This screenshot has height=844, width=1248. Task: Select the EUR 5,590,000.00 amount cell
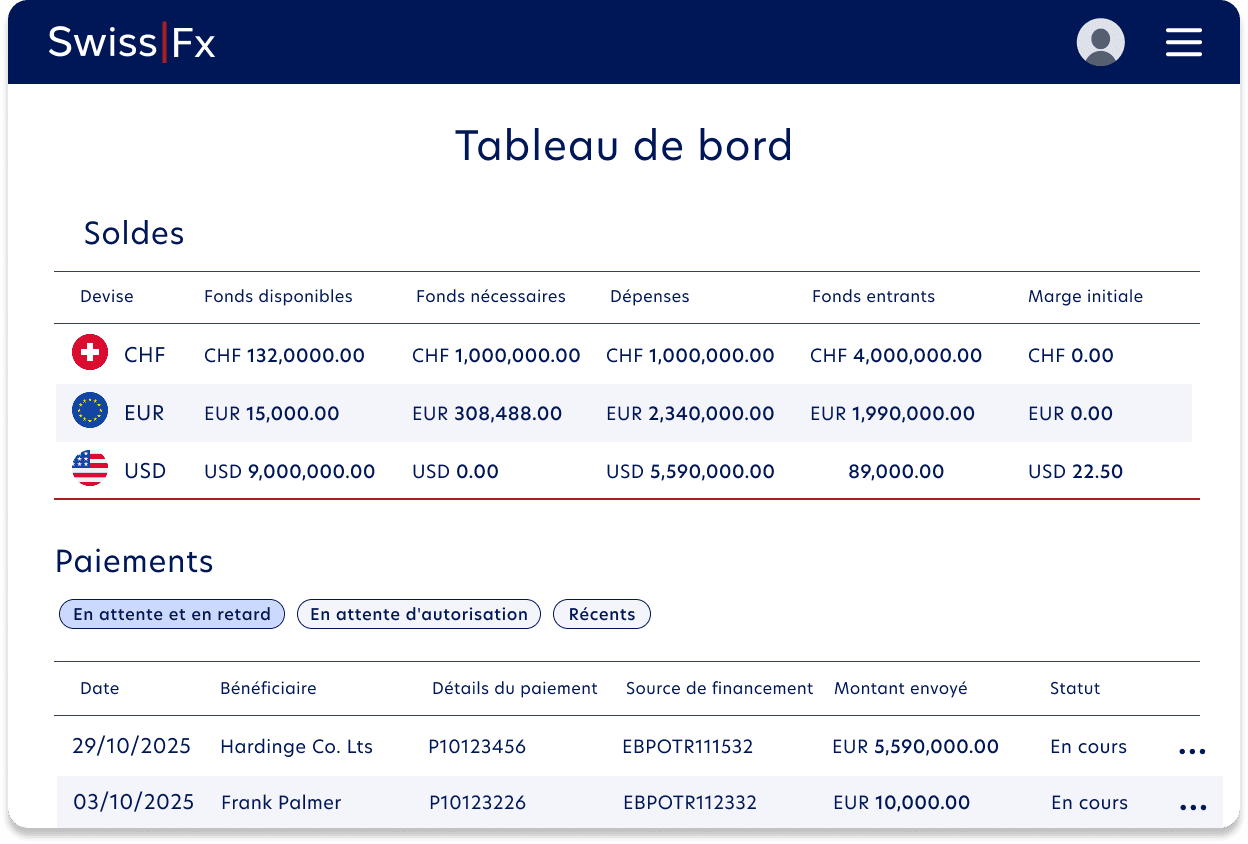915,746
